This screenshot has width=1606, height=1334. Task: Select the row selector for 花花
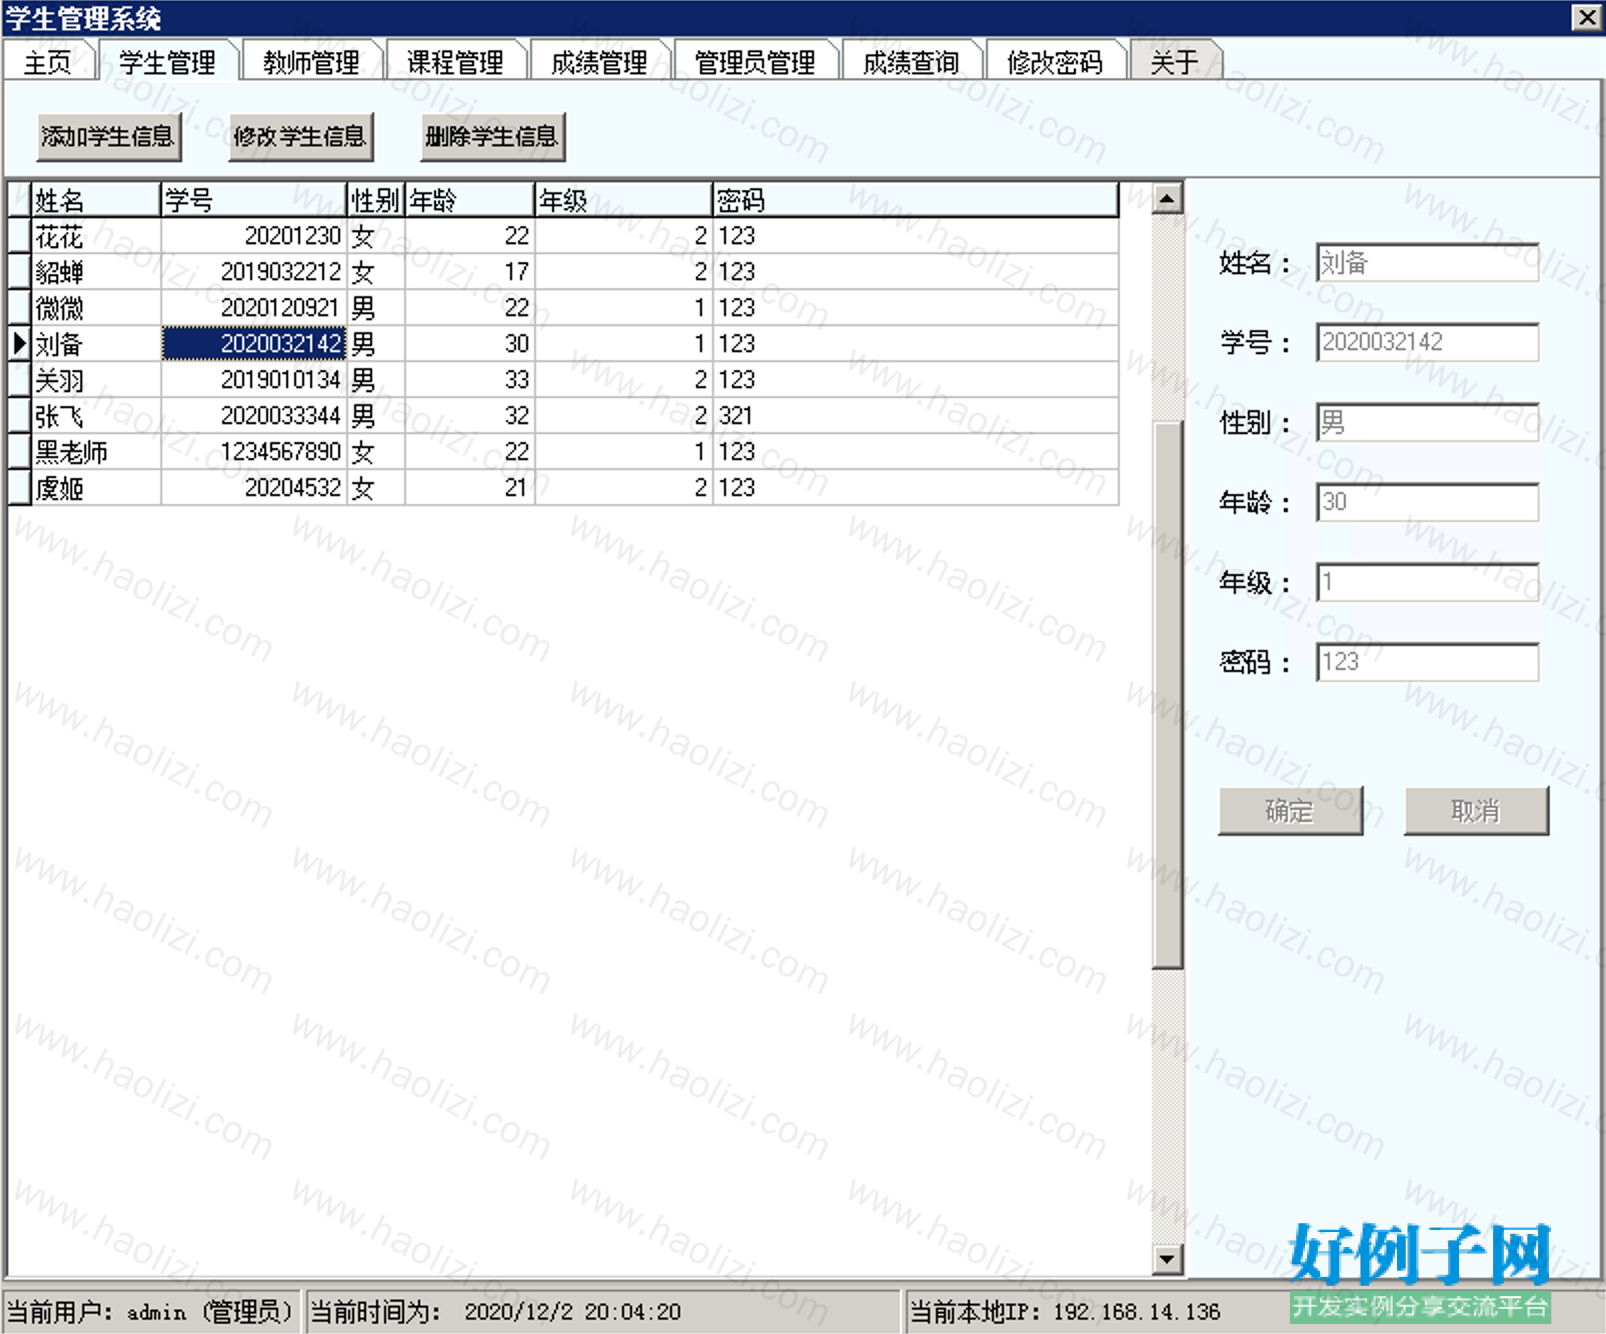[x=19, y=236]
